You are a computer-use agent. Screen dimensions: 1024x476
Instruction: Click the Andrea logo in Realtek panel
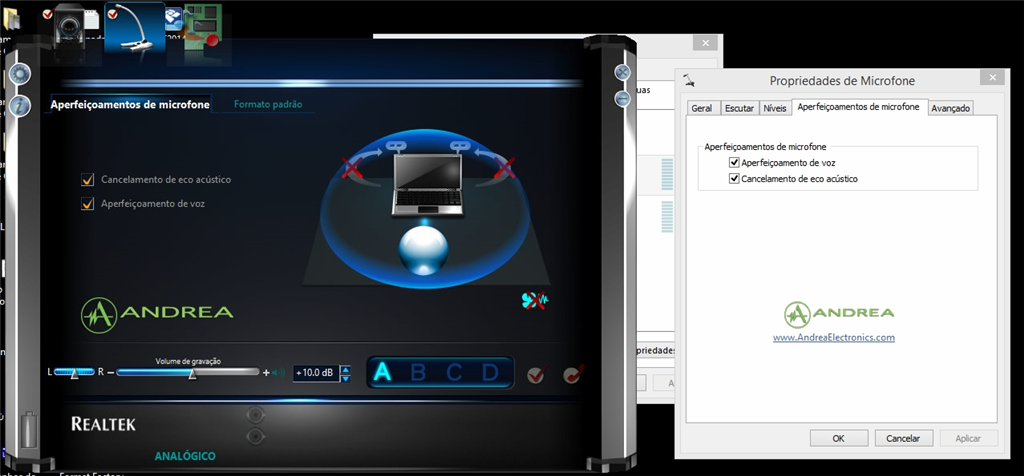click(x=157, y=315)
